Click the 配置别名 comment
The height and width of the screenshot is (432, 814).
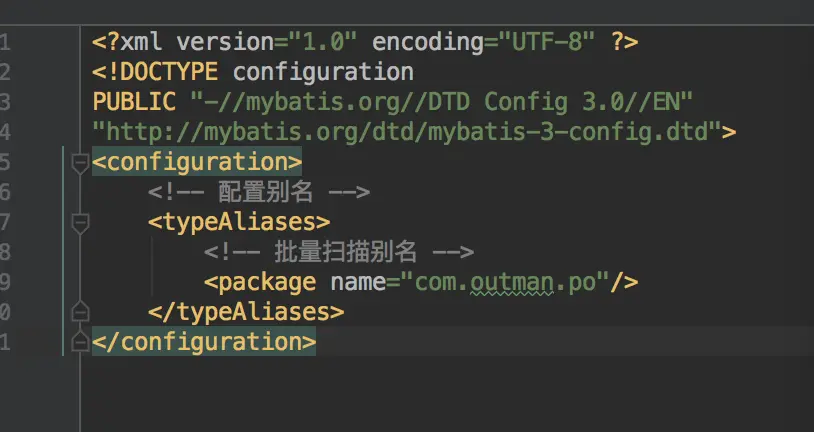pyautogui.click(x=259, y=192)
